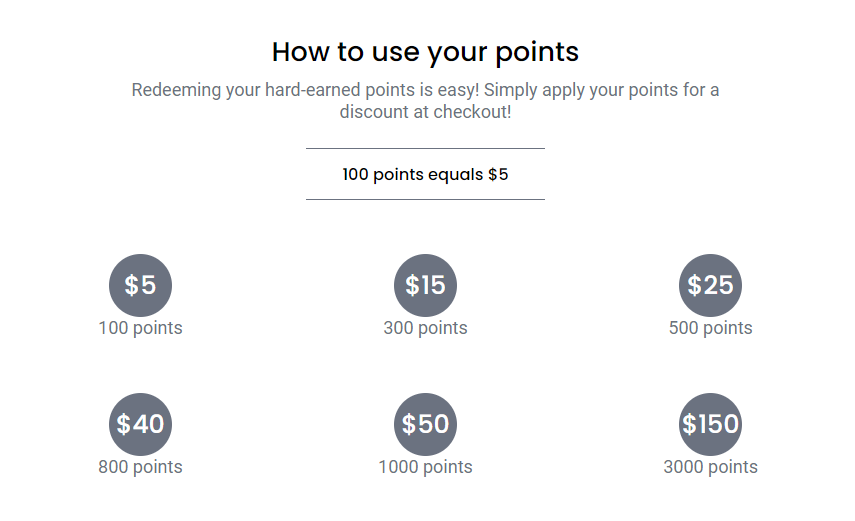Select the $50 reward circle

click(x=425, y=424)
